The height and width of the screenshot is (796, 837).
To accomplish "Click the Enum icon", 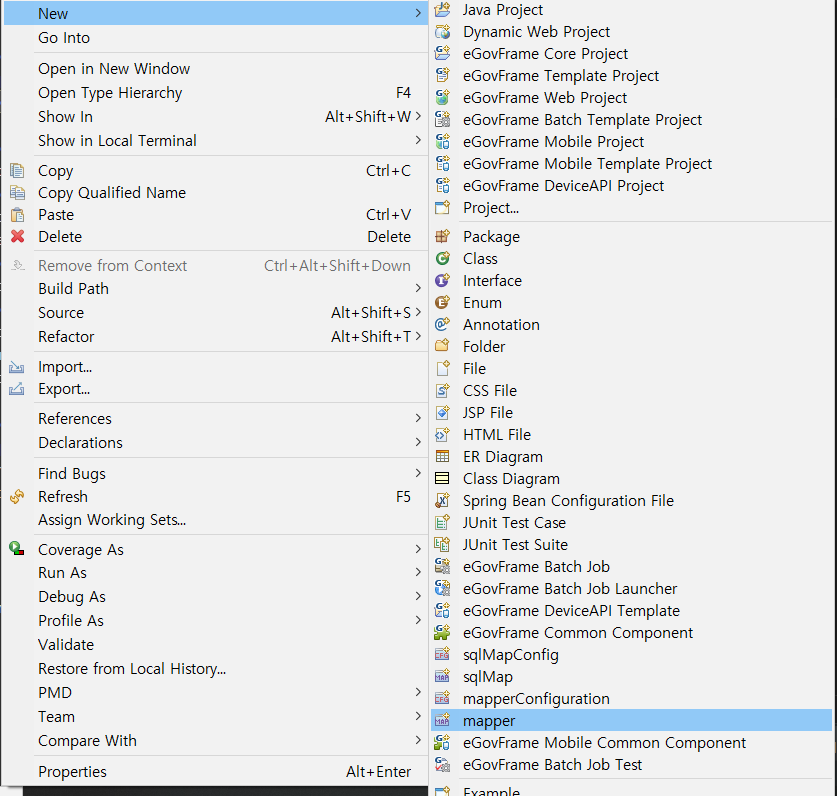I will click(443, 303).
